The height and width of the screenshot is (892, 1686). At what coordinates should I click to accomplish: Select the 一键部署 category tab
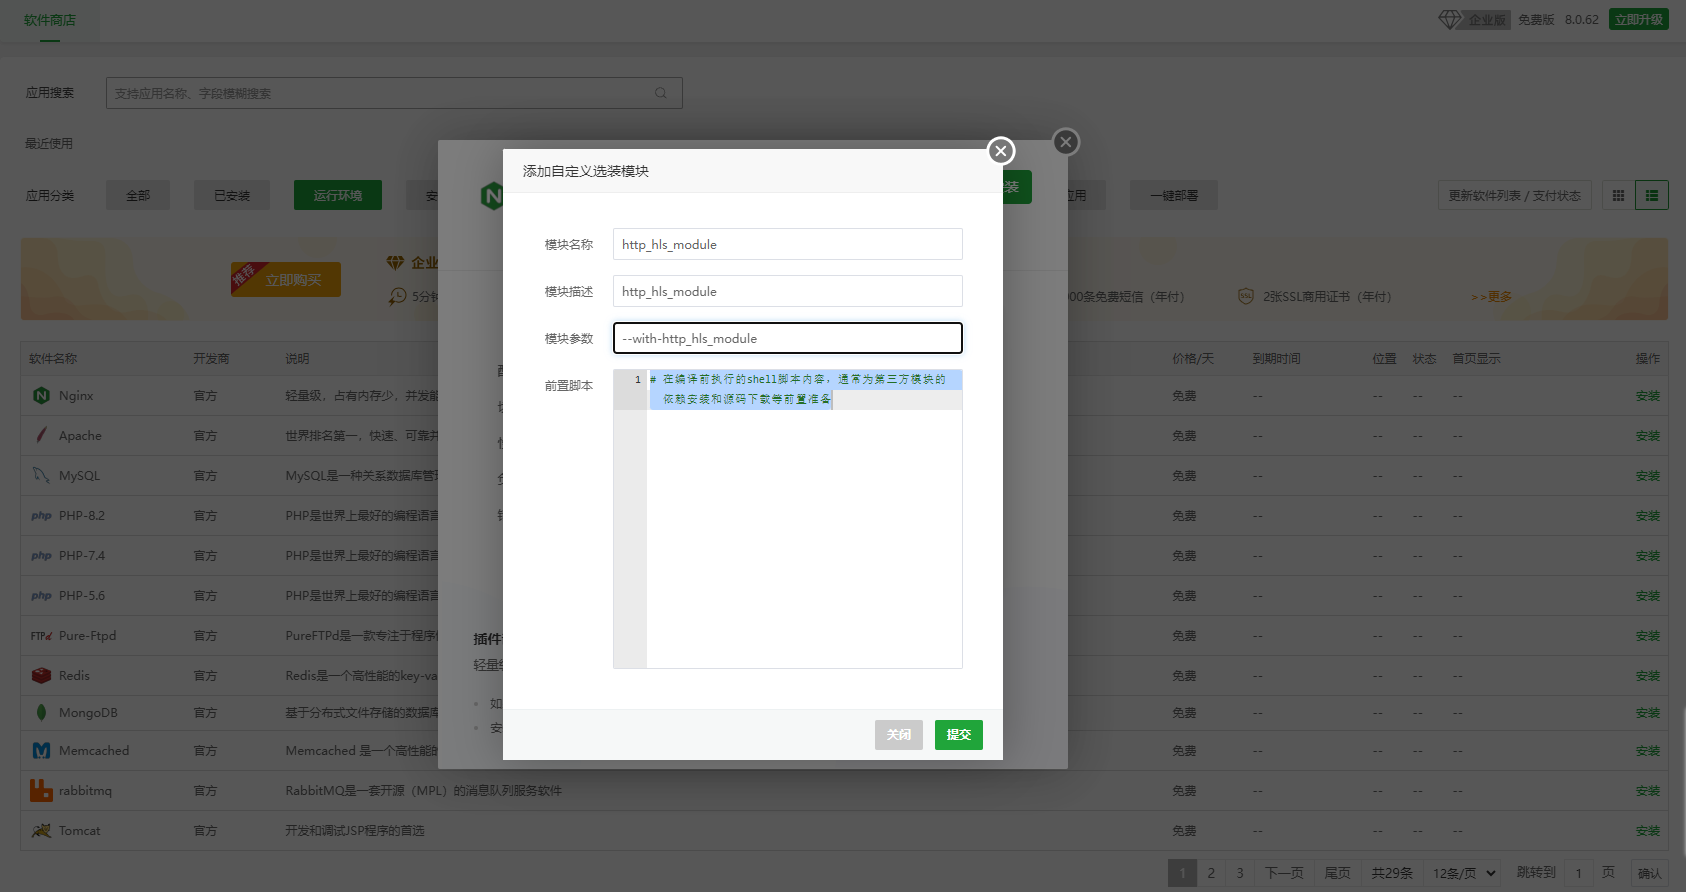click(x=1174, y=195)
